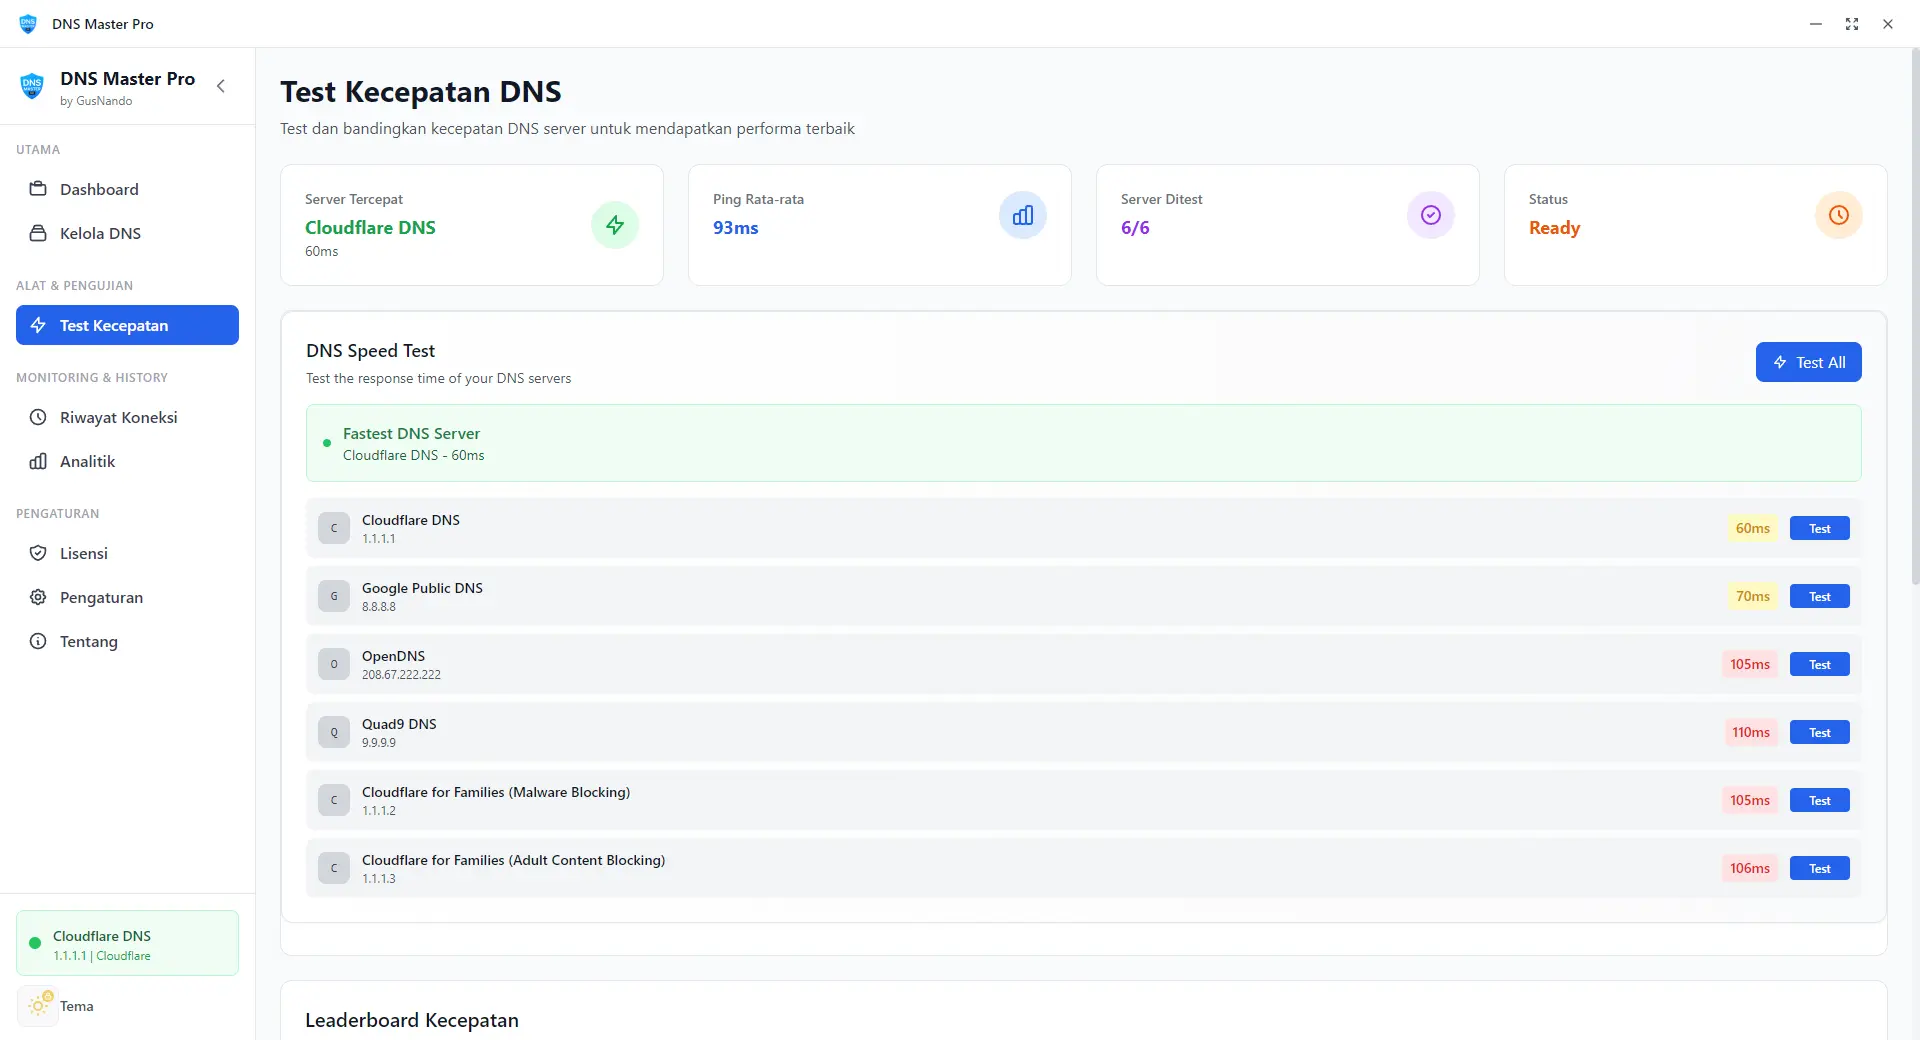Click the Analitik bar chart icon

tap(38, 461)
